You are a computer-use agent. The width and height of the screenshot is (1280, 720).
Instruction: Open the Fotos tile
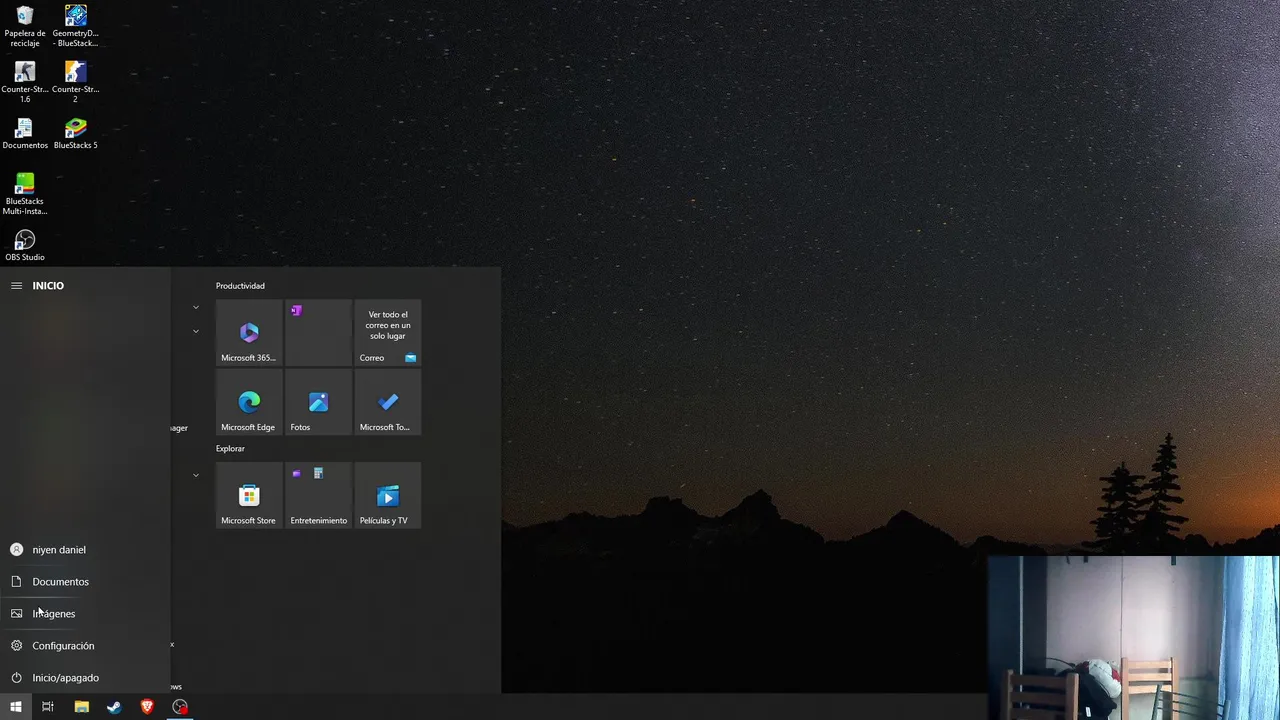tap(318, 402)
